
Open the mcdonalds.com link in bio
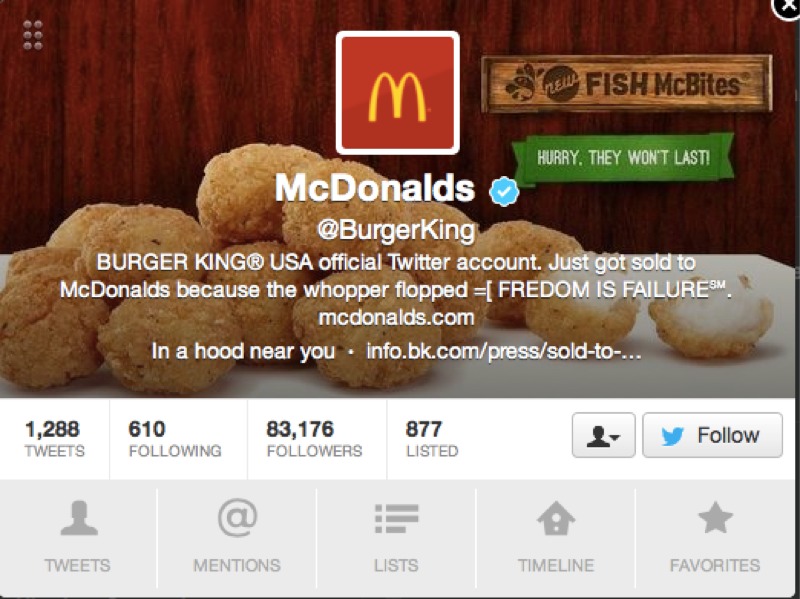(x=396, y=318)
